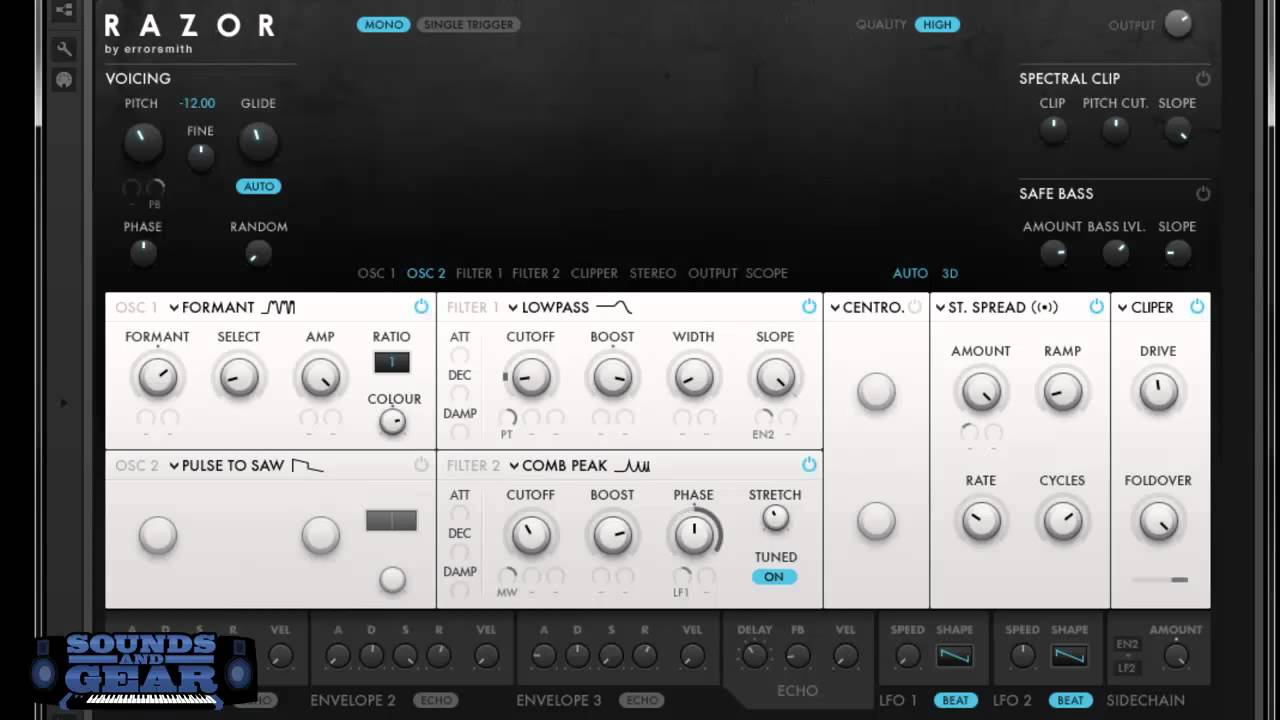
Task: Click the Comb Peak curve icon in Filter 2
Action: point(632,465)
